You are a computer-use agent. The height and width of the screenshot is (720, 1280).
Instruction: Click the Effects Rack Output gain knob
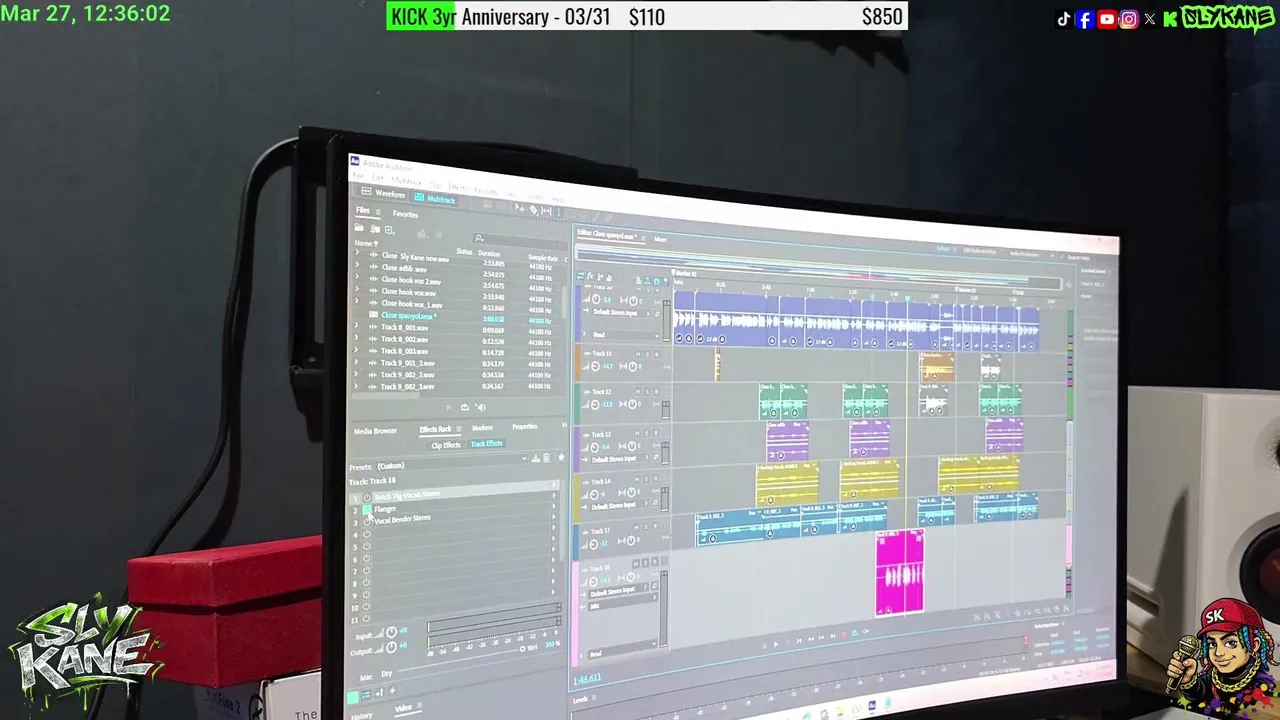click(391, 647)
